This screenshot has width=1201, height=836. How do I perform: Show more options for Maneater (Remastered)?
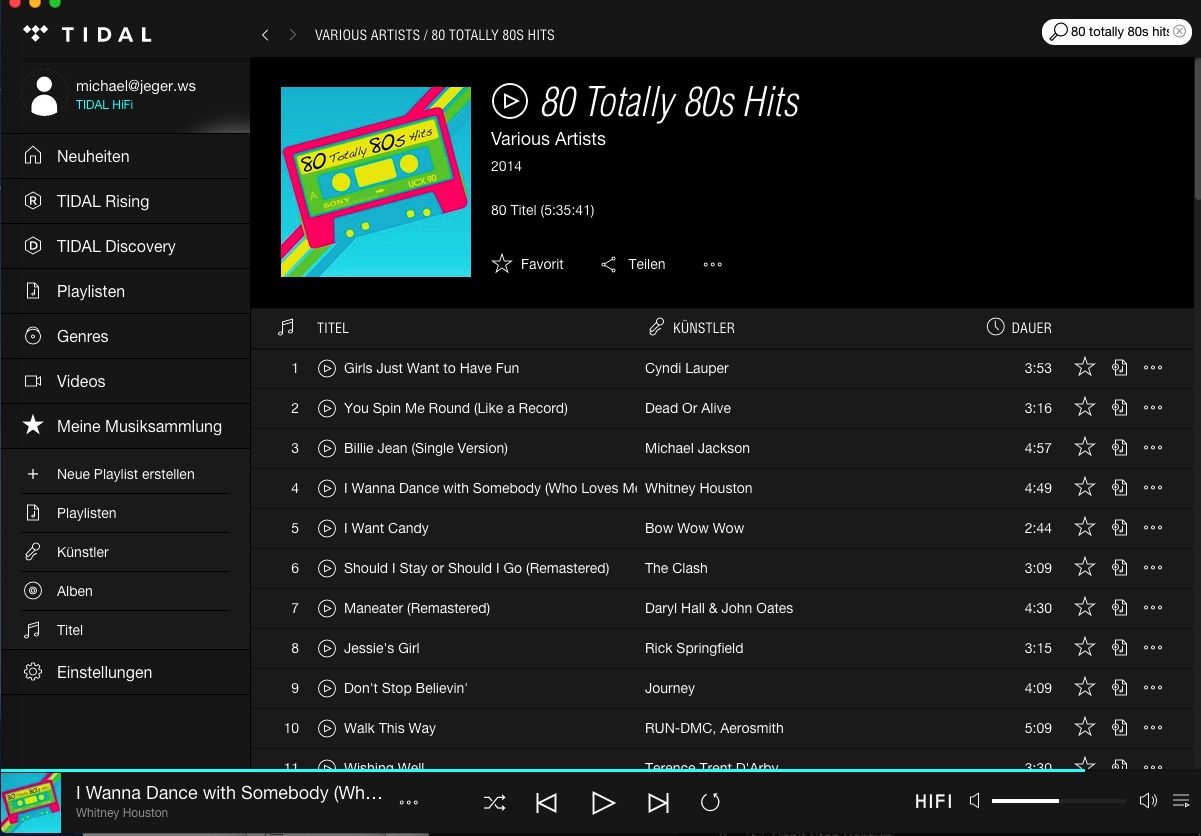click(x=1153, y=608)
